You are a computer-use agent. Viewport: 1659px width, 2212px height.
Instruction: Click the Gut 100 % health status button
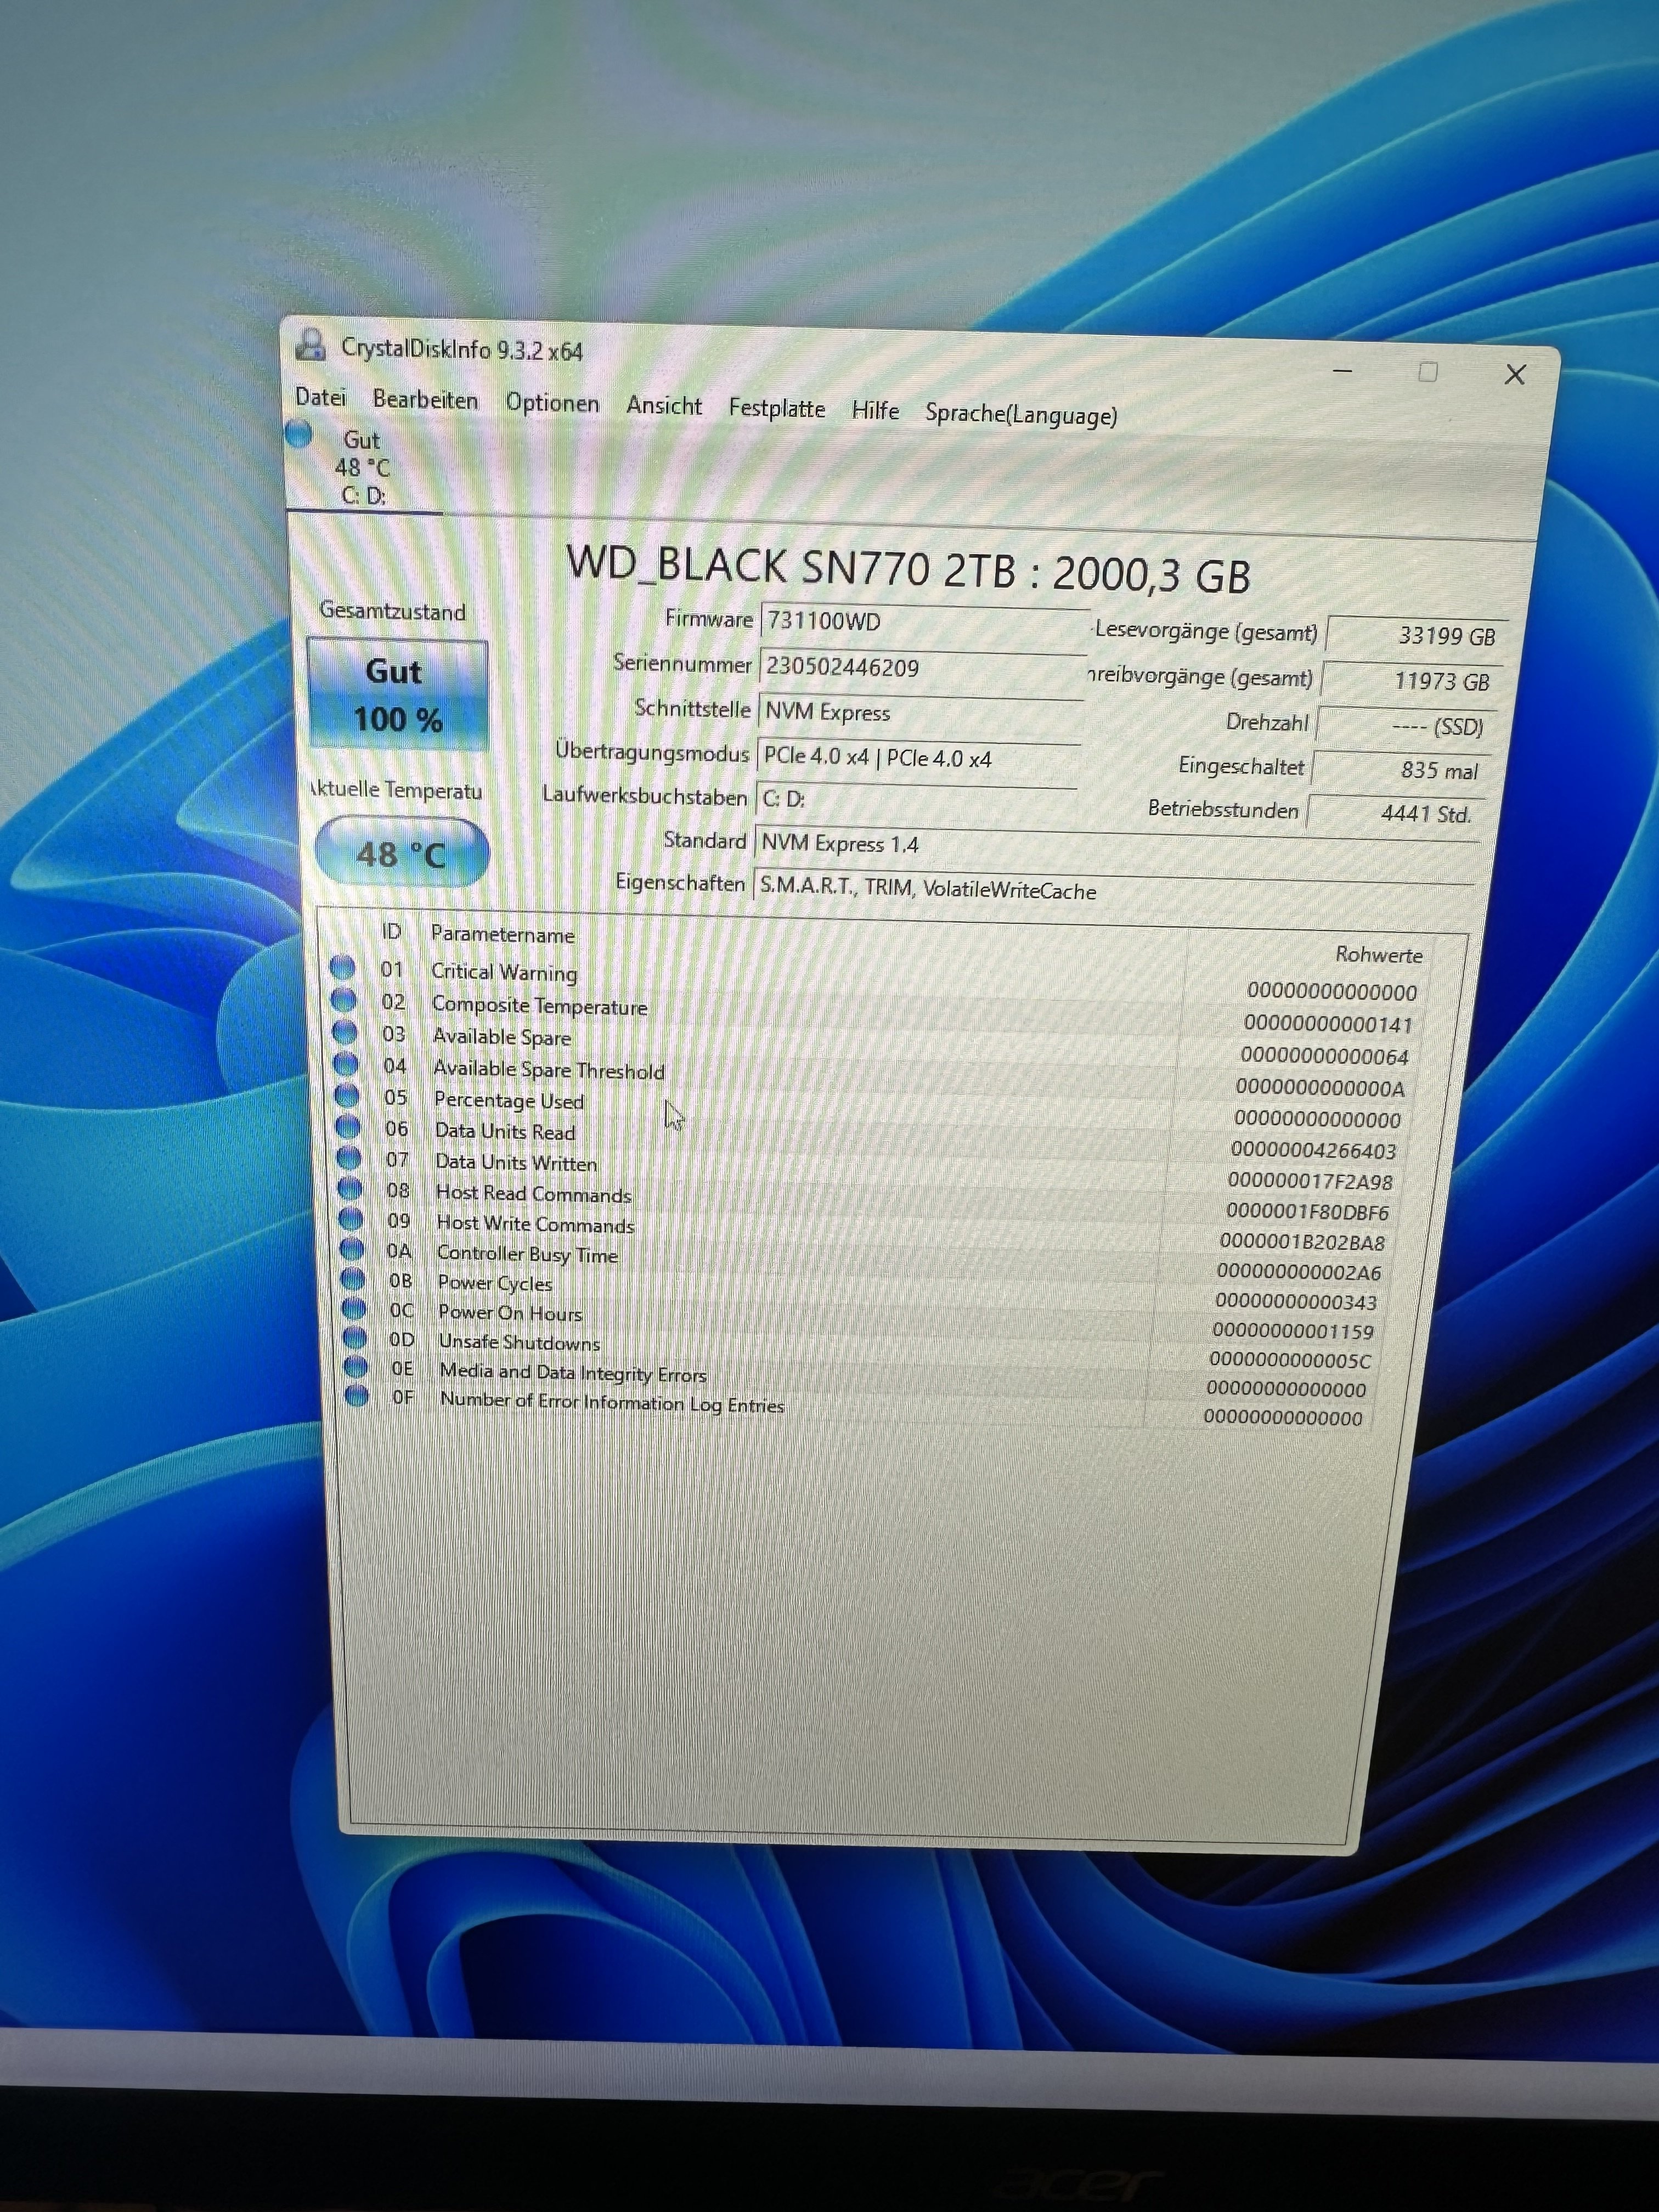click(x=397, y=695)
